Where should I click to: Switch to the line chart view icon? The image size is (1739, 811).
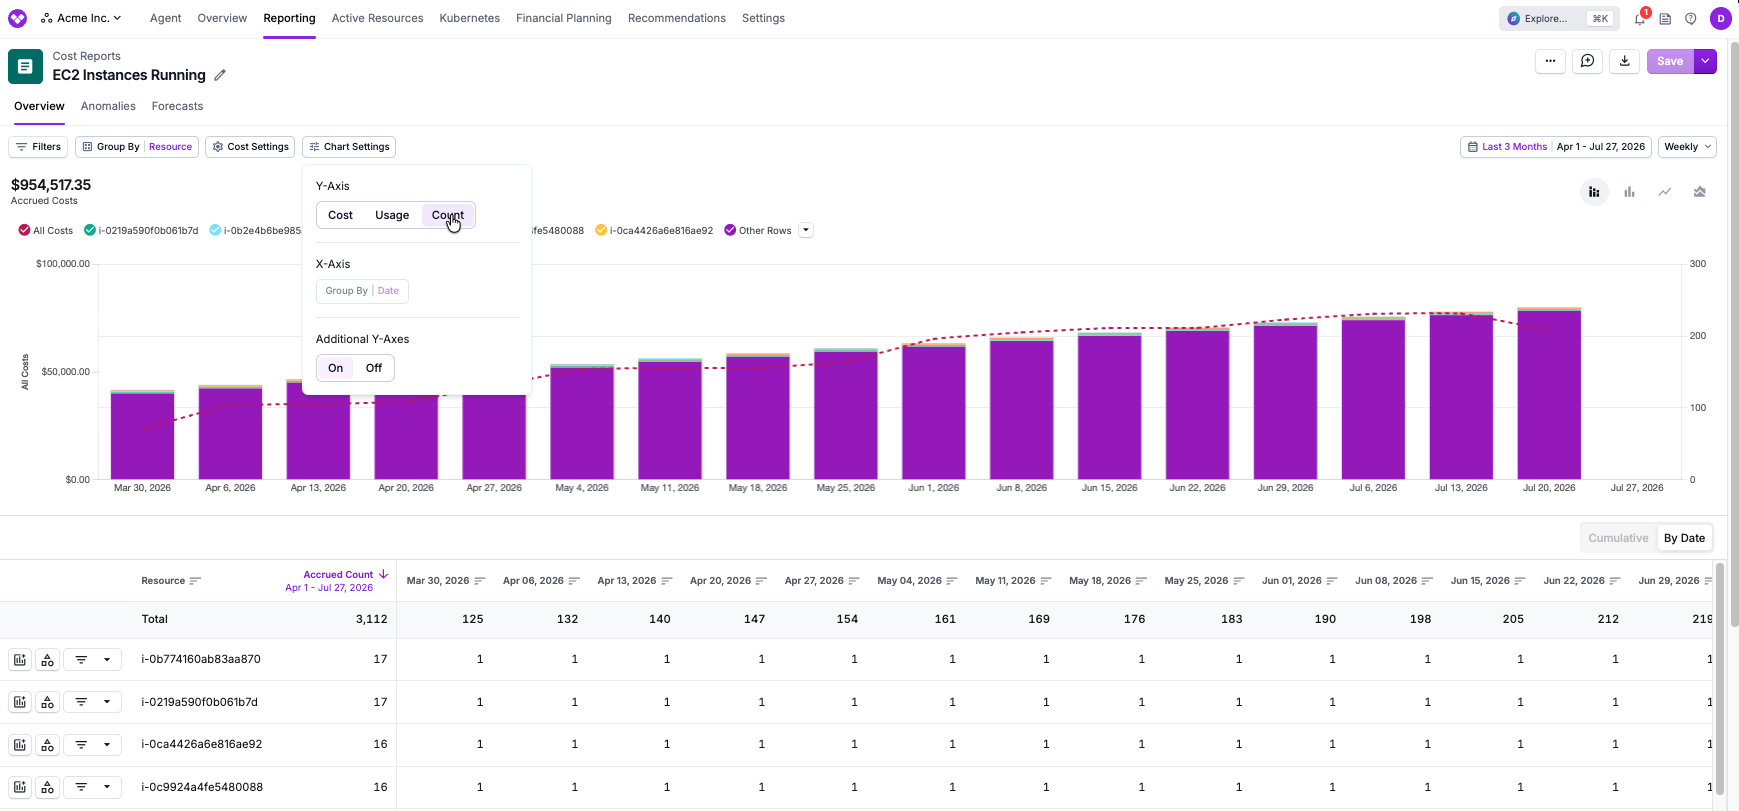pos(1664,192)
